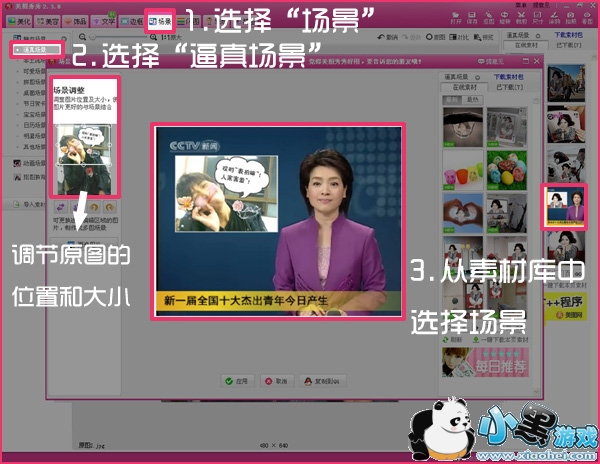The image size is (600, 464).
Task: Click the 裁剪 (crop) scissors icon
Action: tap(521, 18)
